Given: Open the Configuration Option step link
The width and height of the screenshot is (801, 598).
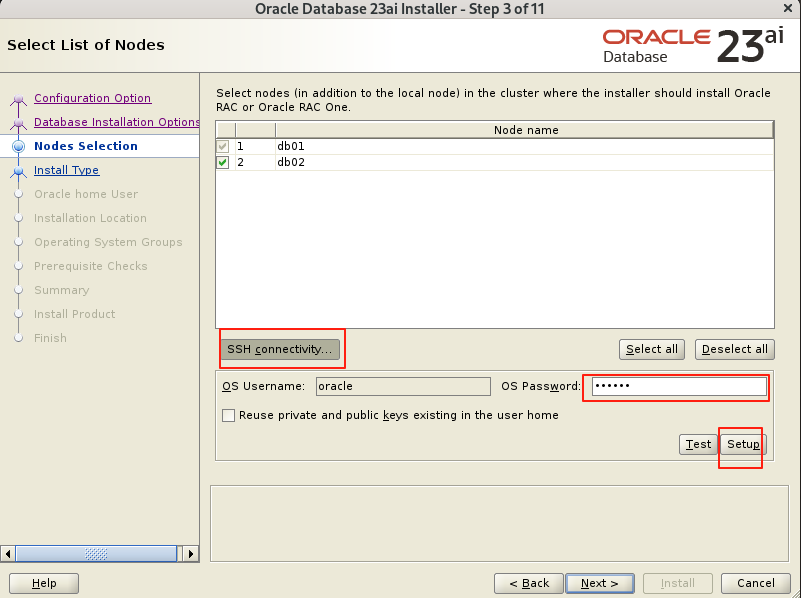Looking at the screenshot, I should [x=92, y=98].
